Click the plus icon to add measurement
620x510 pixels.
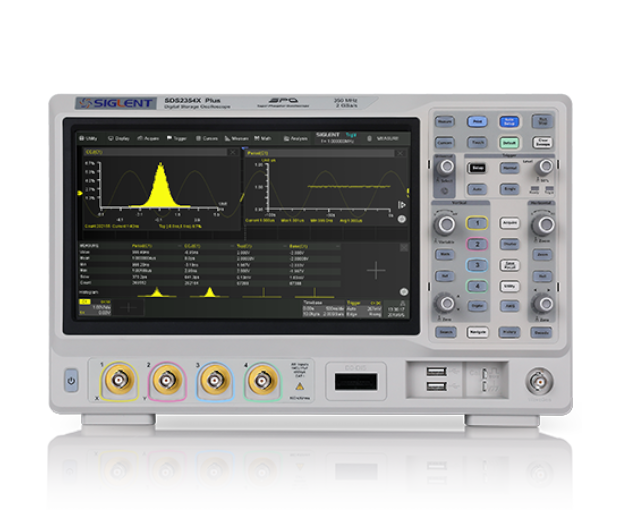pyautogui.click(x=376, y=269)
